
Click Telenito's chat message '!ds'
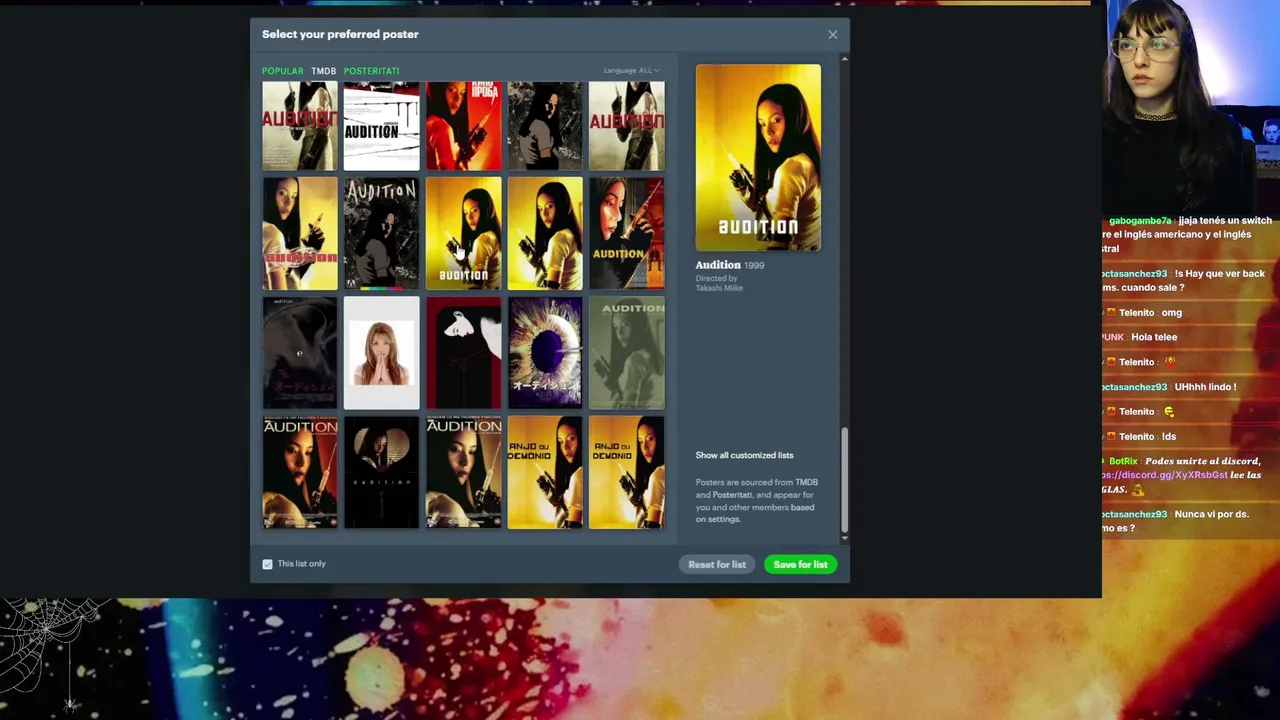pos(1169,437)
